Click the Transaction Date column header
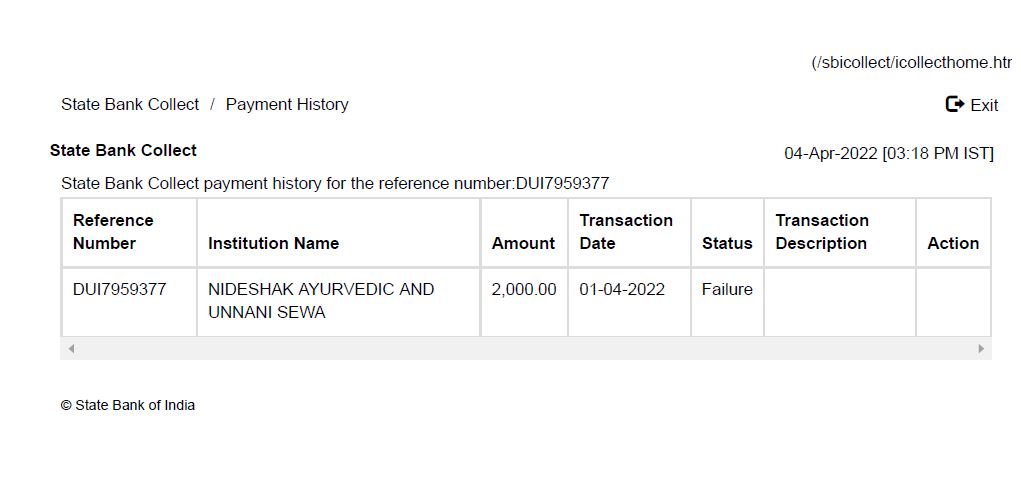The image size is (1021, 477). (626, 232)
